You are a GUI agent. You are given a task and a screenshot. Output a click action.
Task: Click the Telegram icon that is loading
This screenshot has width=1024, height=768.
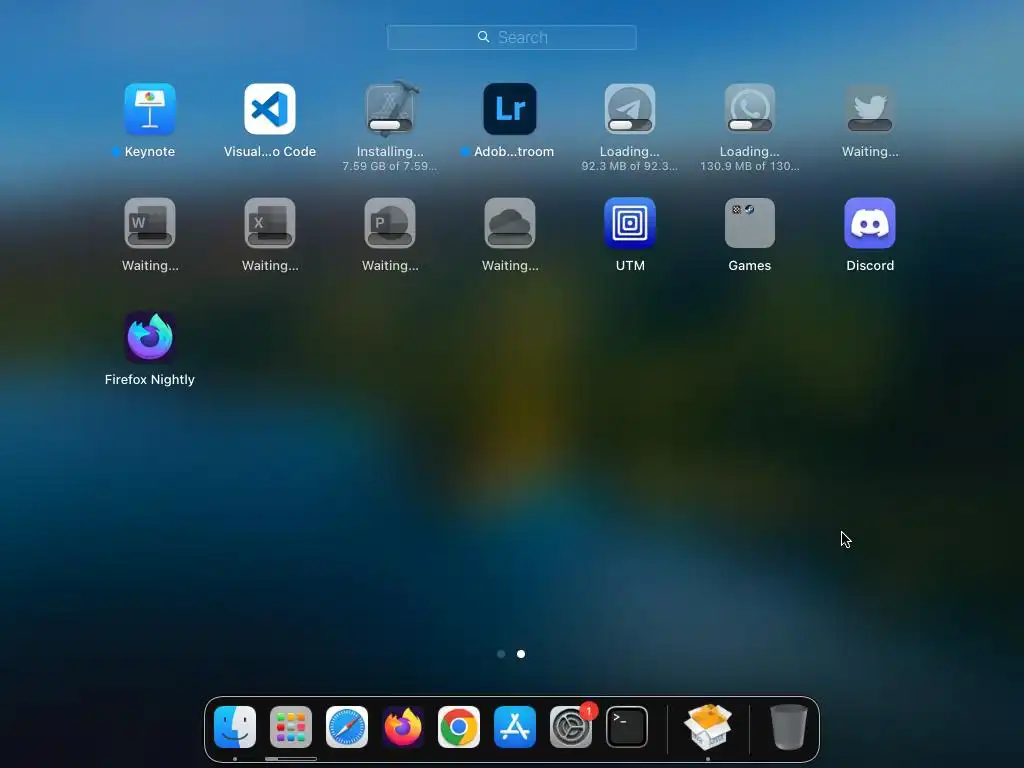(x=630, y=109)
